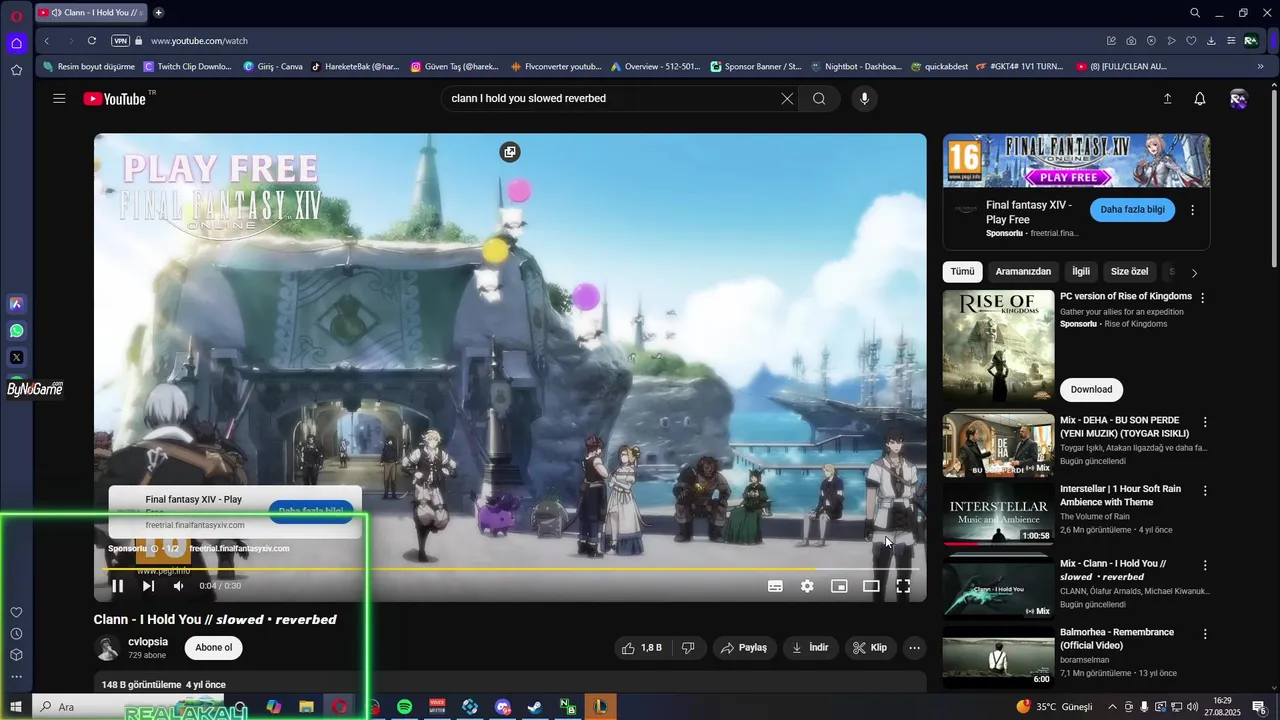Open X Twitter in Opera sidebar

click(x=16, y=357)
